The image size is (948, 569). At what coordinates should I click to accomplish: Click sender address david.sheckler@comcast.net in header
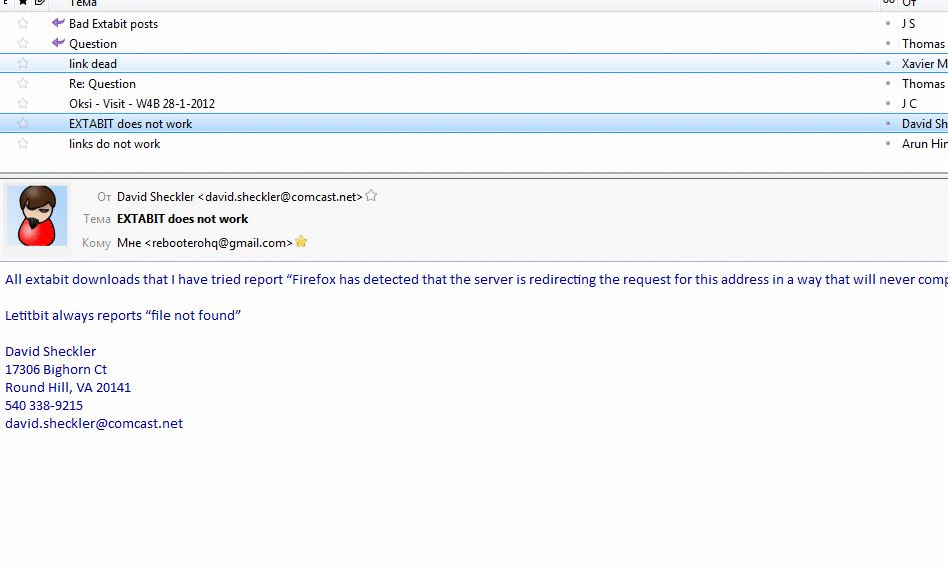tap(280, 197)
